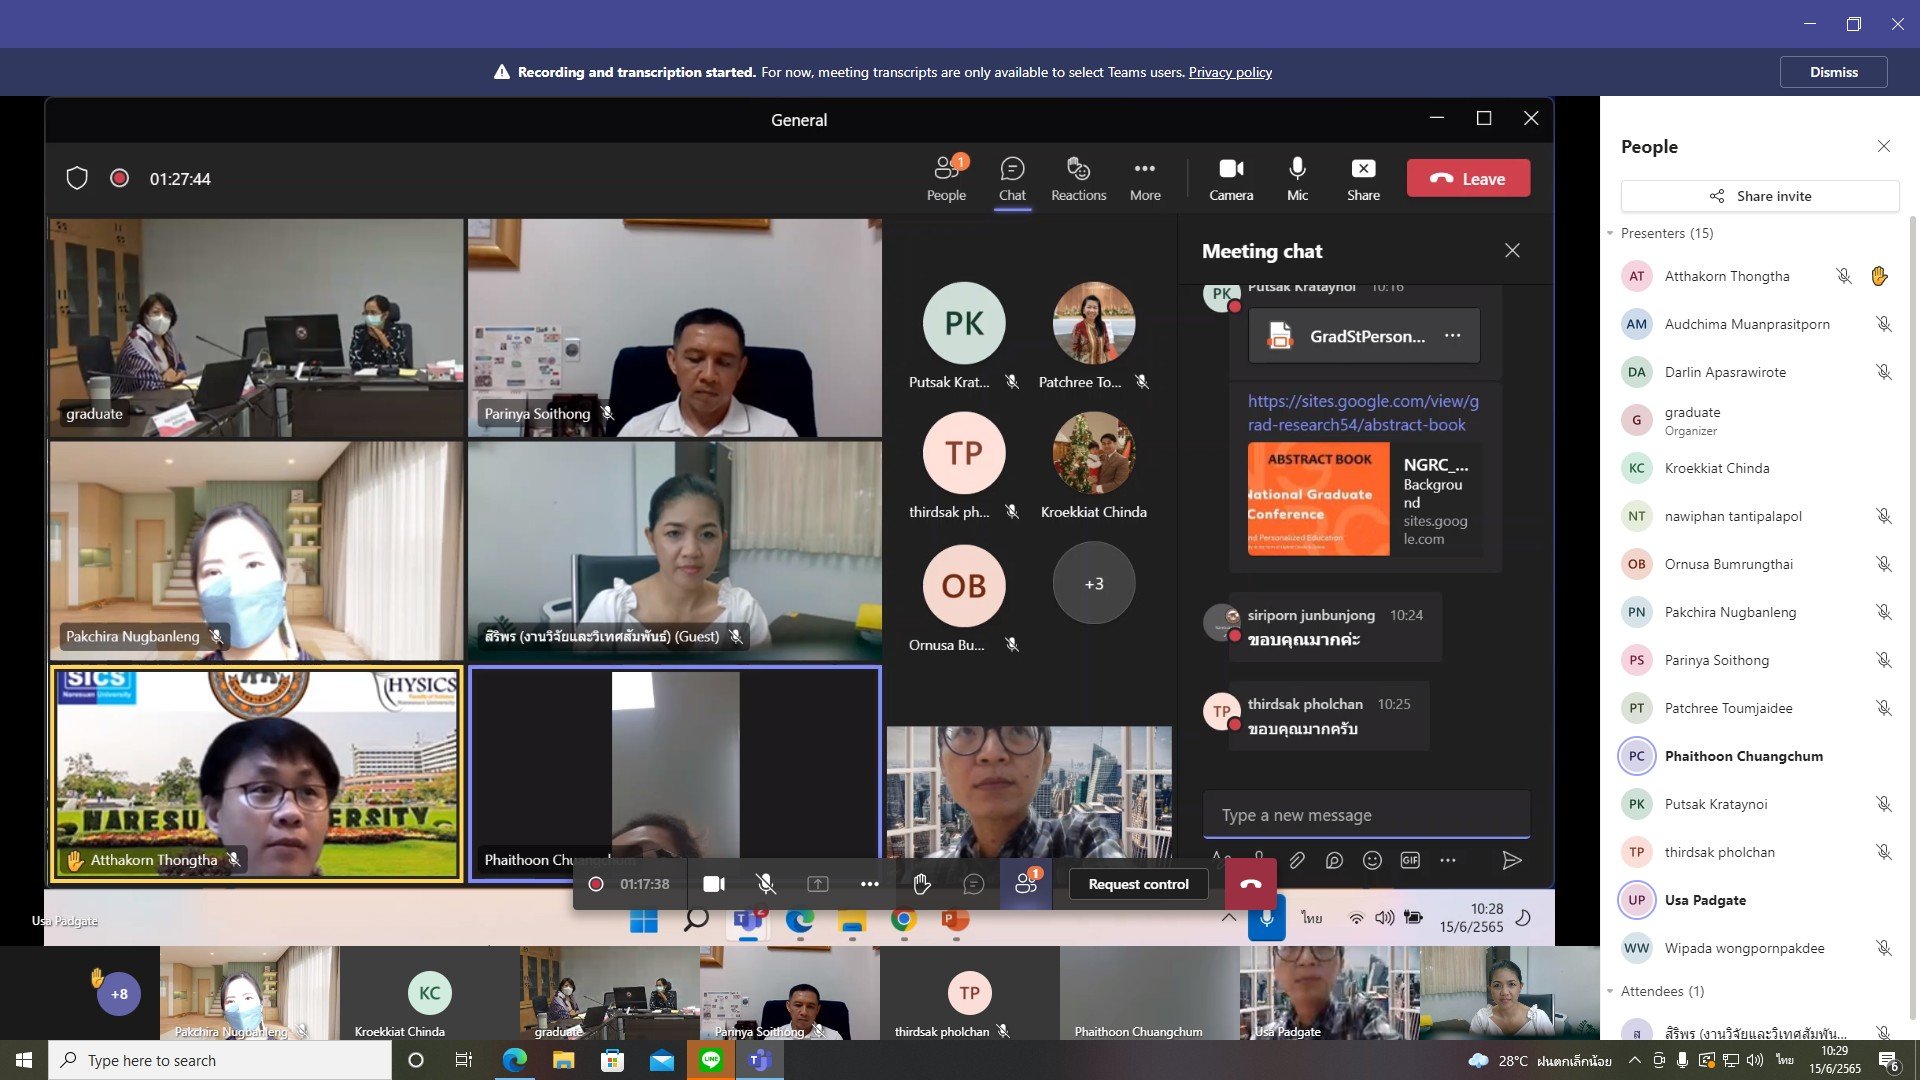Screen dimensions: 1920x1080
Task: Close the People panel
Action: pos(1884,146)
